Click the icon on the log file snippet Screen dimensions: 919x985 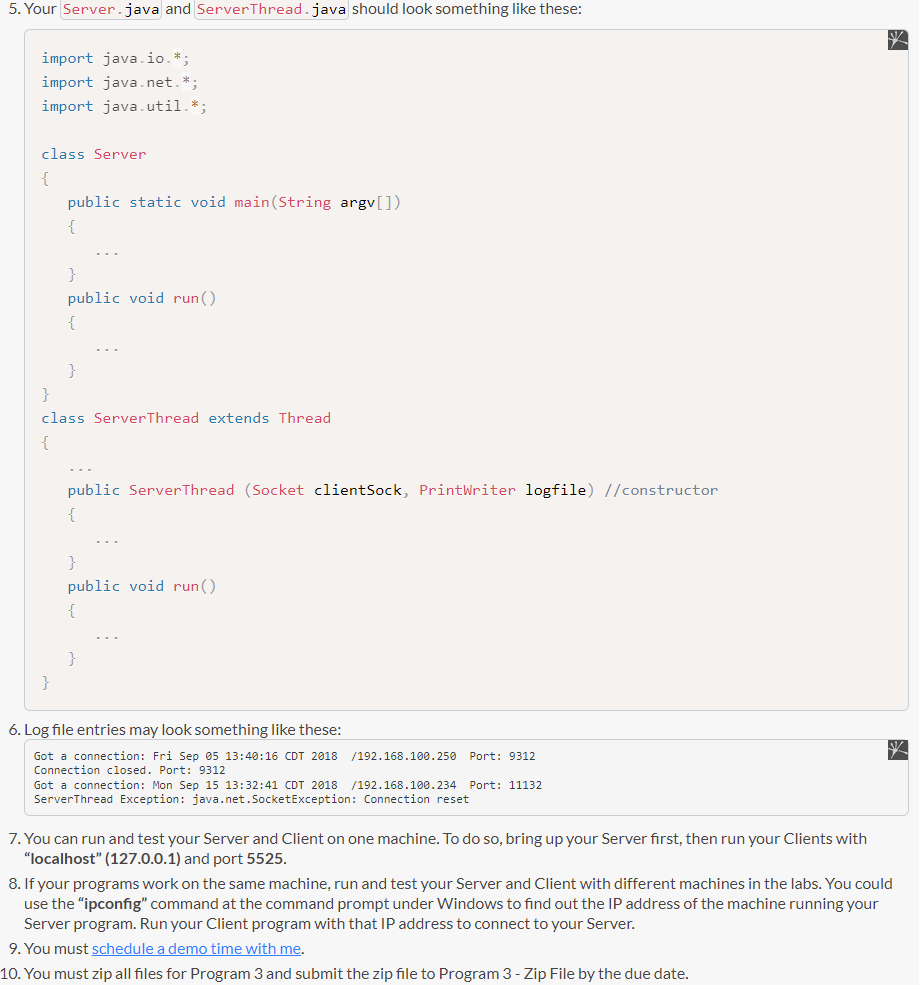pyautogui.click(x=897, y=749)
